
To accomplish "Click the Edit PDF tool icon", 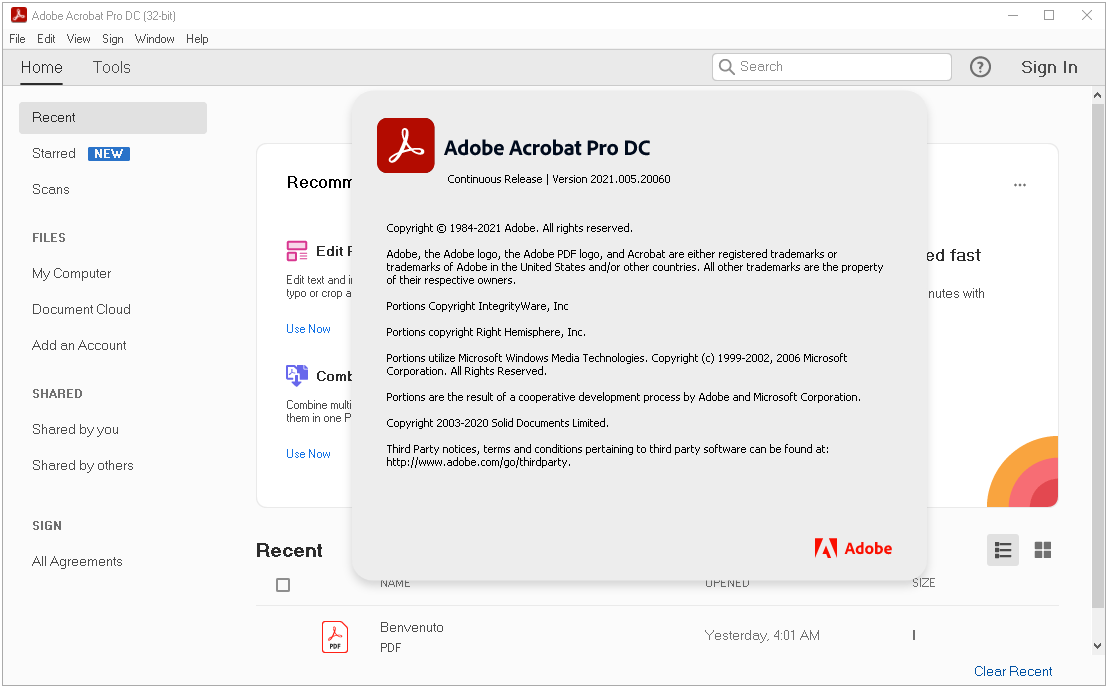I will pos(297,251).
